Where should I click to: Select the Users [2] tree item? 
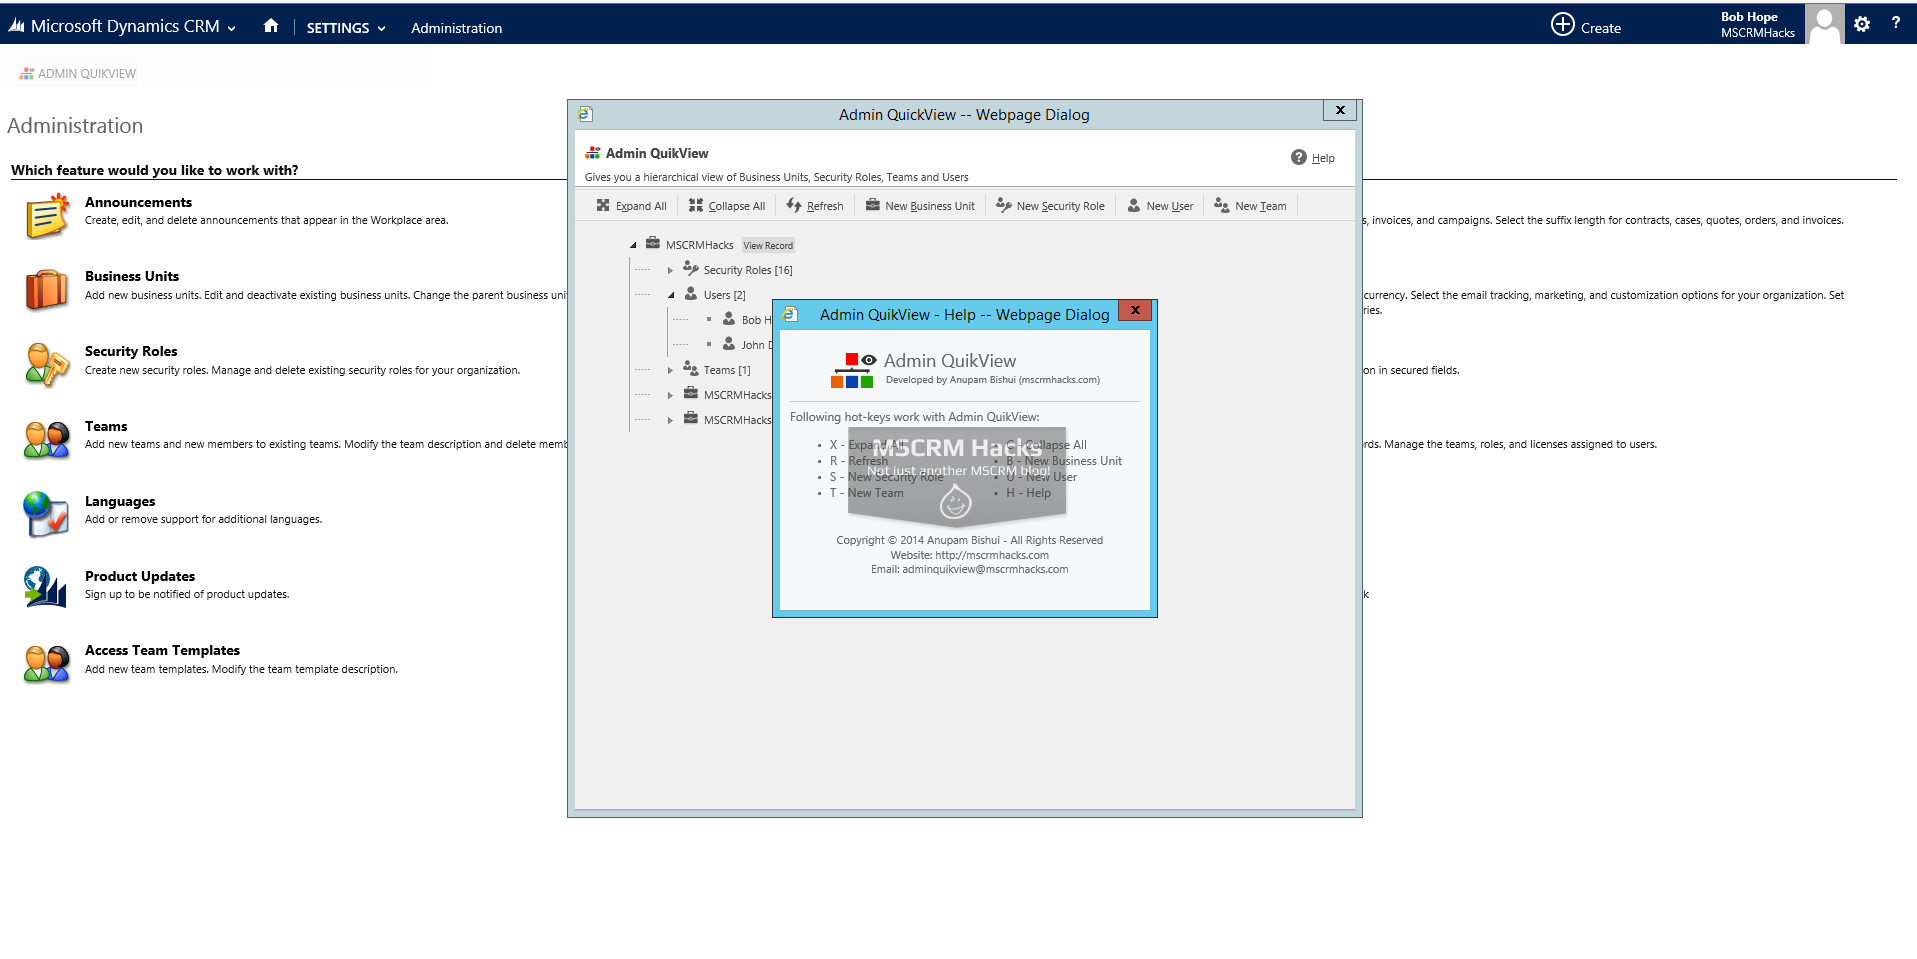724,295
